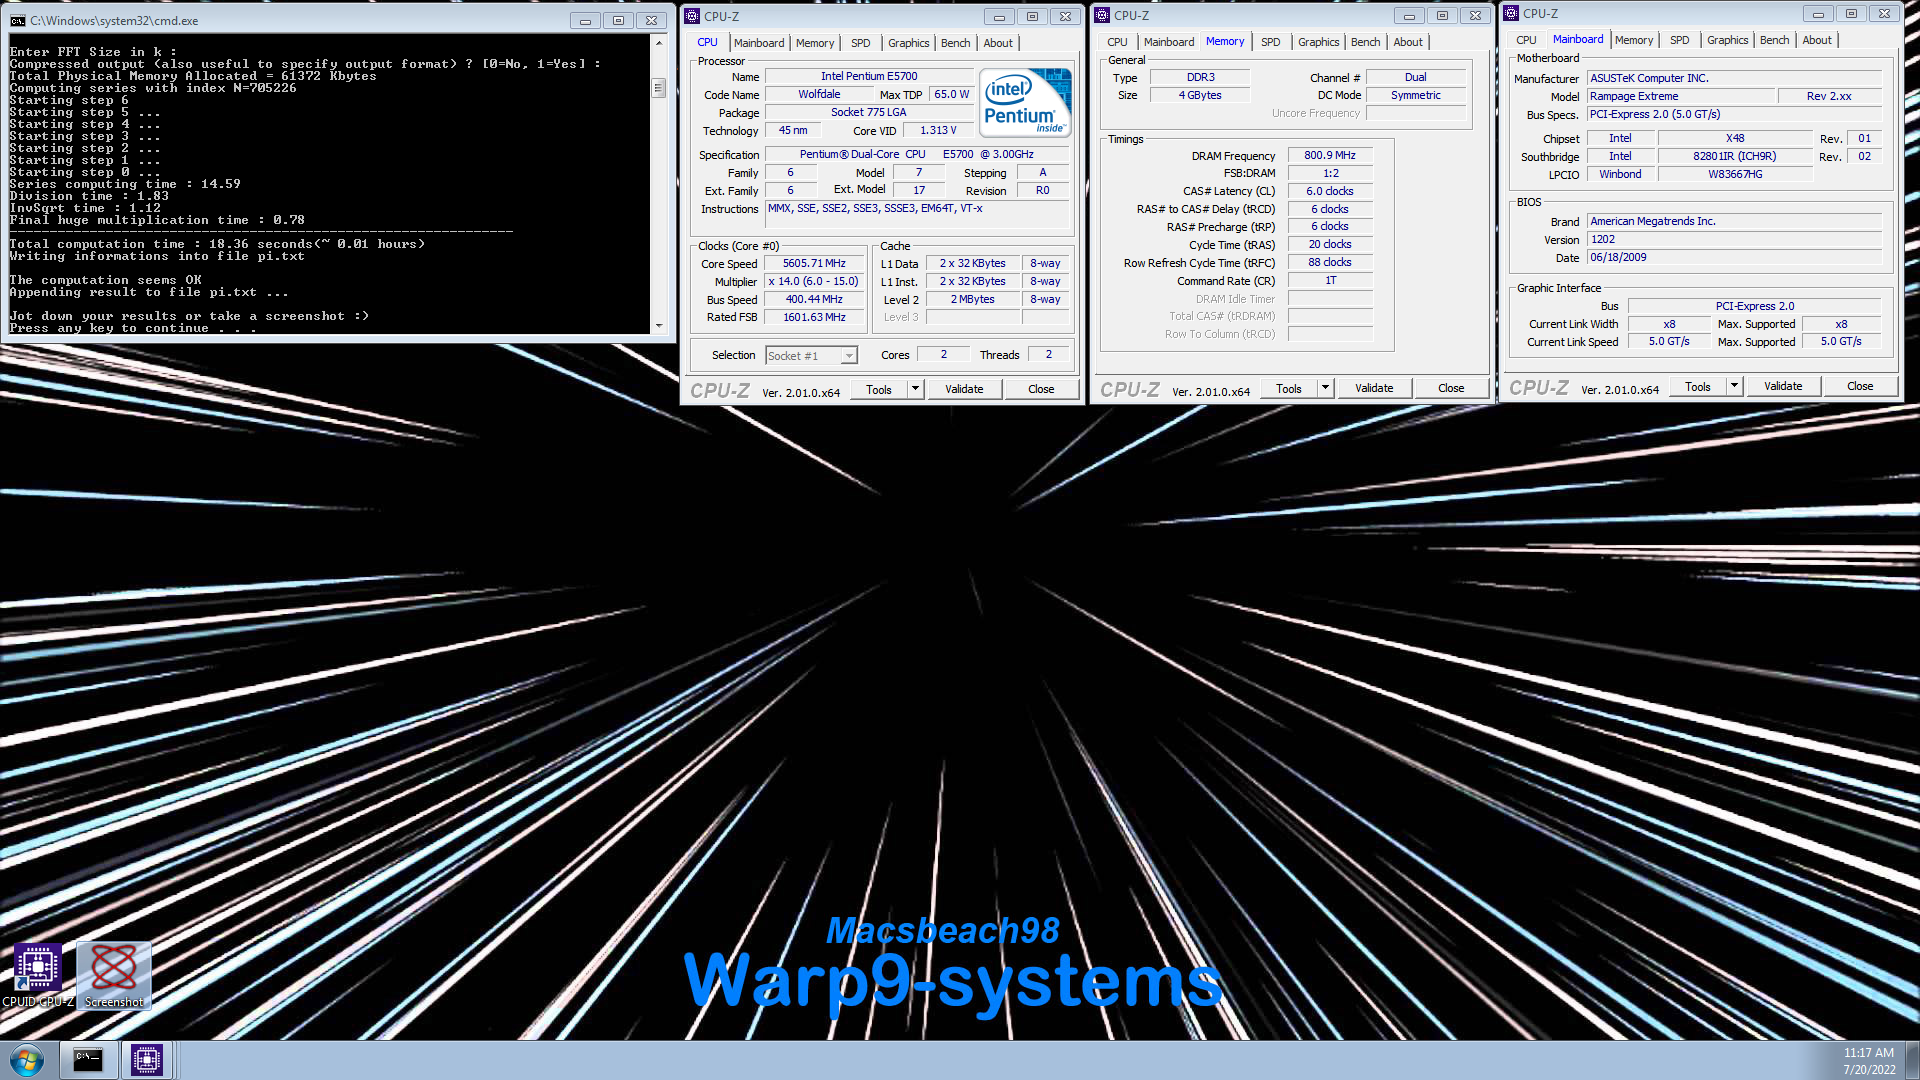Click Tools button in the Mainboard window
1920x1080 pixels.
[1698, 386]
